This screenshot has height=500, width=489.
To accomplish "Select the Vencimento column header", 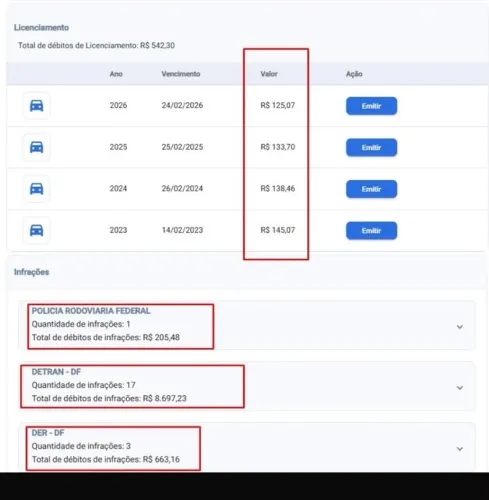I will 181,74.
